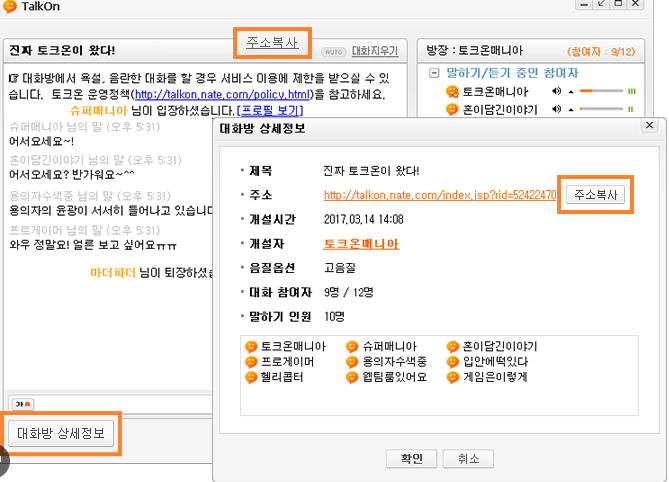
Task: Click 슈퍼매니아 name in entry notice
Action: 99,110
